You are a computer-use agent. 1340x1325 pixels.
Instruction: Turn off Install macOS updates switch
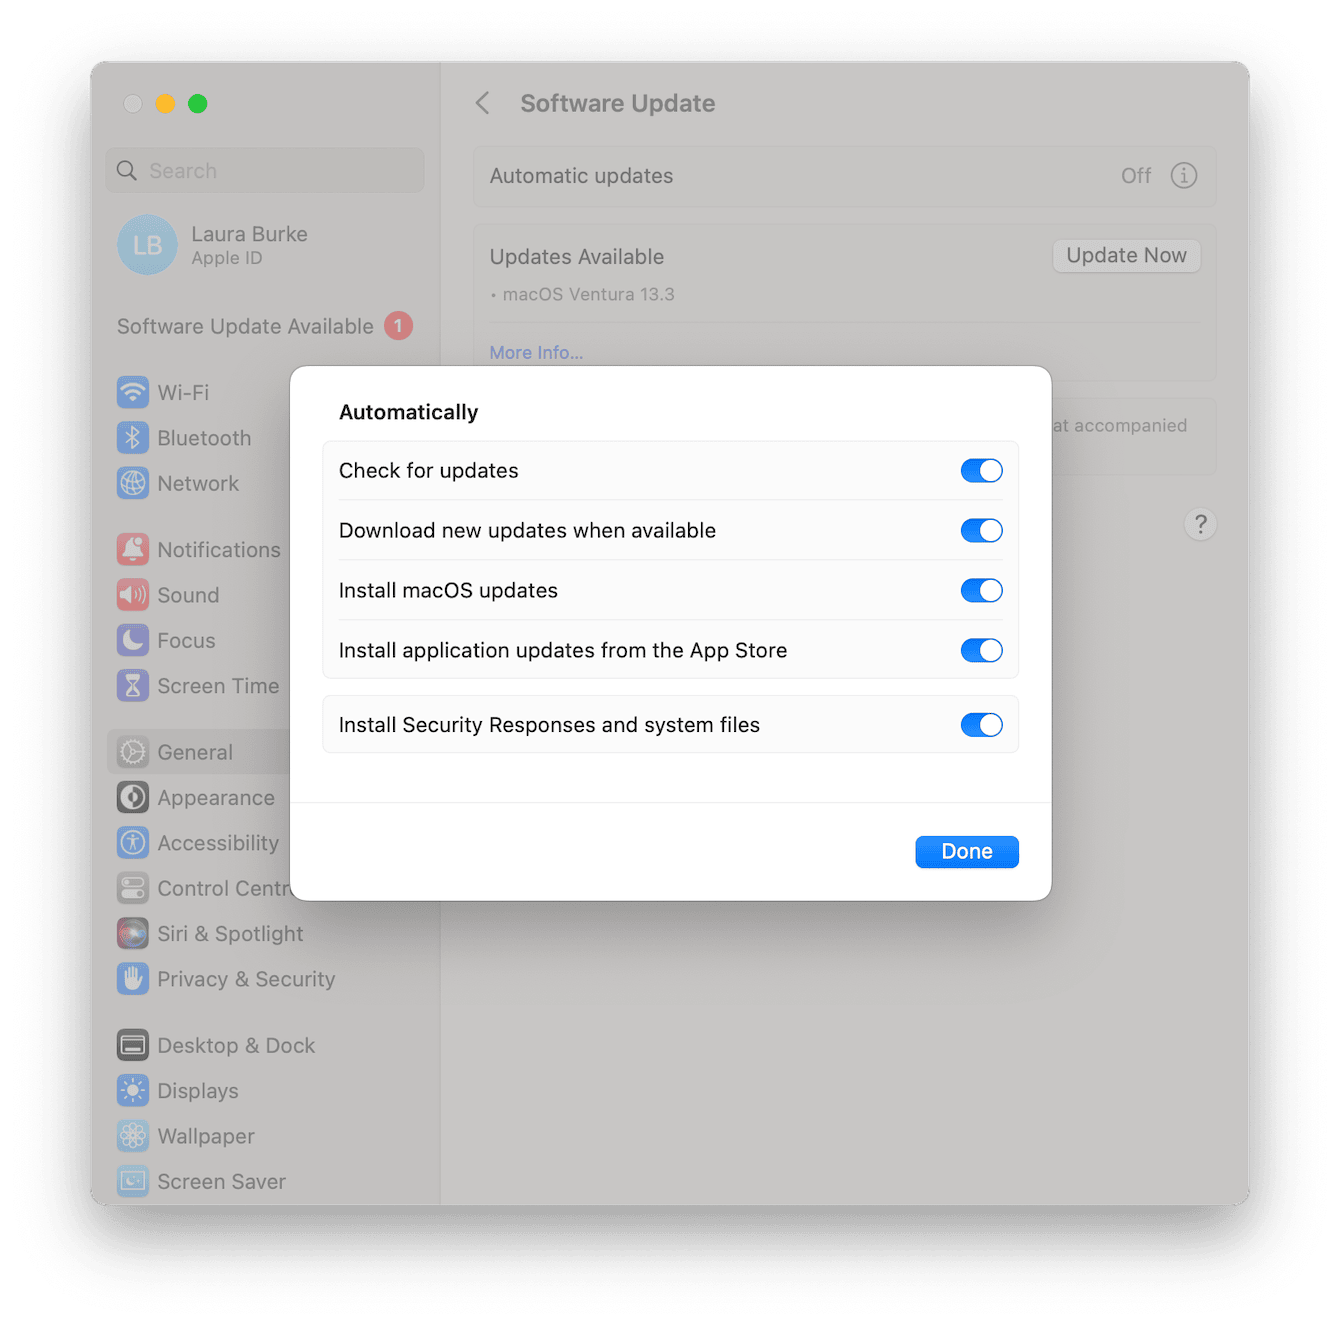pyautogui.click(x=981, y=591)
